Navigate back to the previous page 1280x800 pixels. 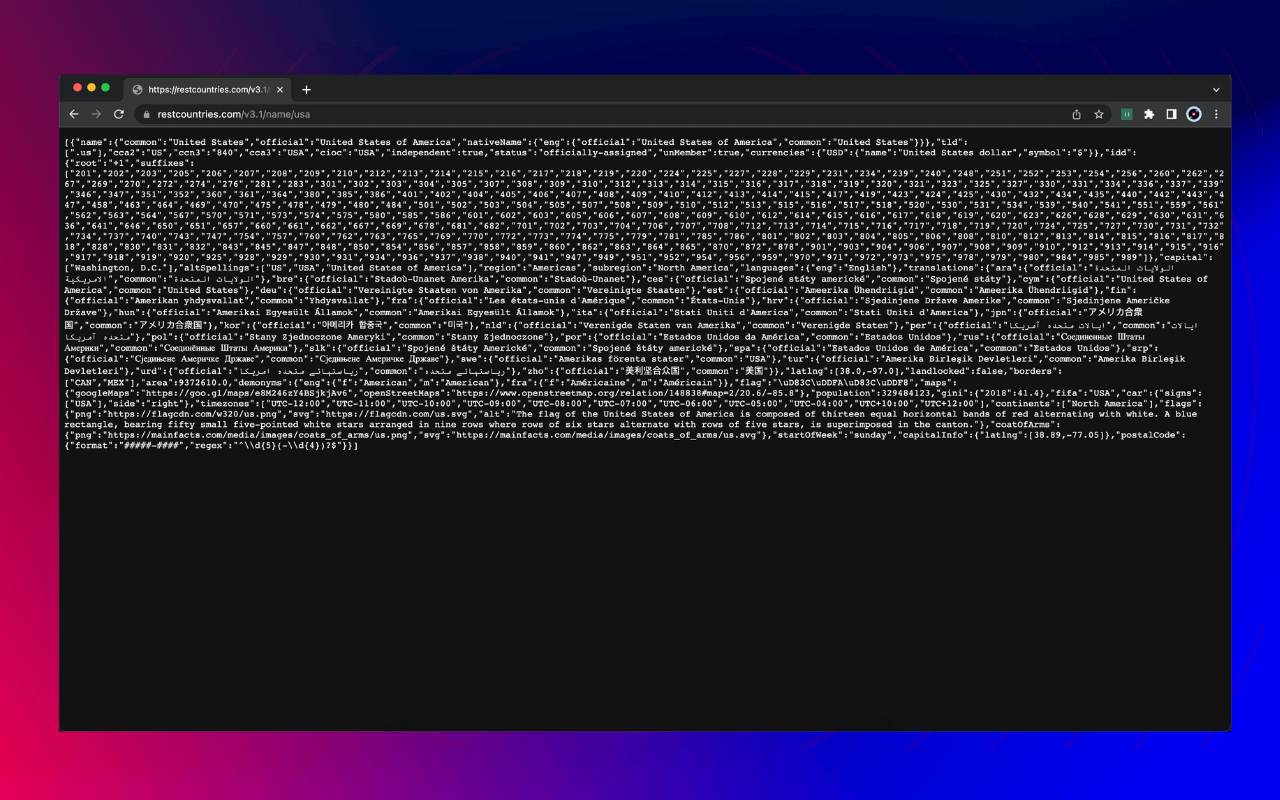click(x=74, y=115)
